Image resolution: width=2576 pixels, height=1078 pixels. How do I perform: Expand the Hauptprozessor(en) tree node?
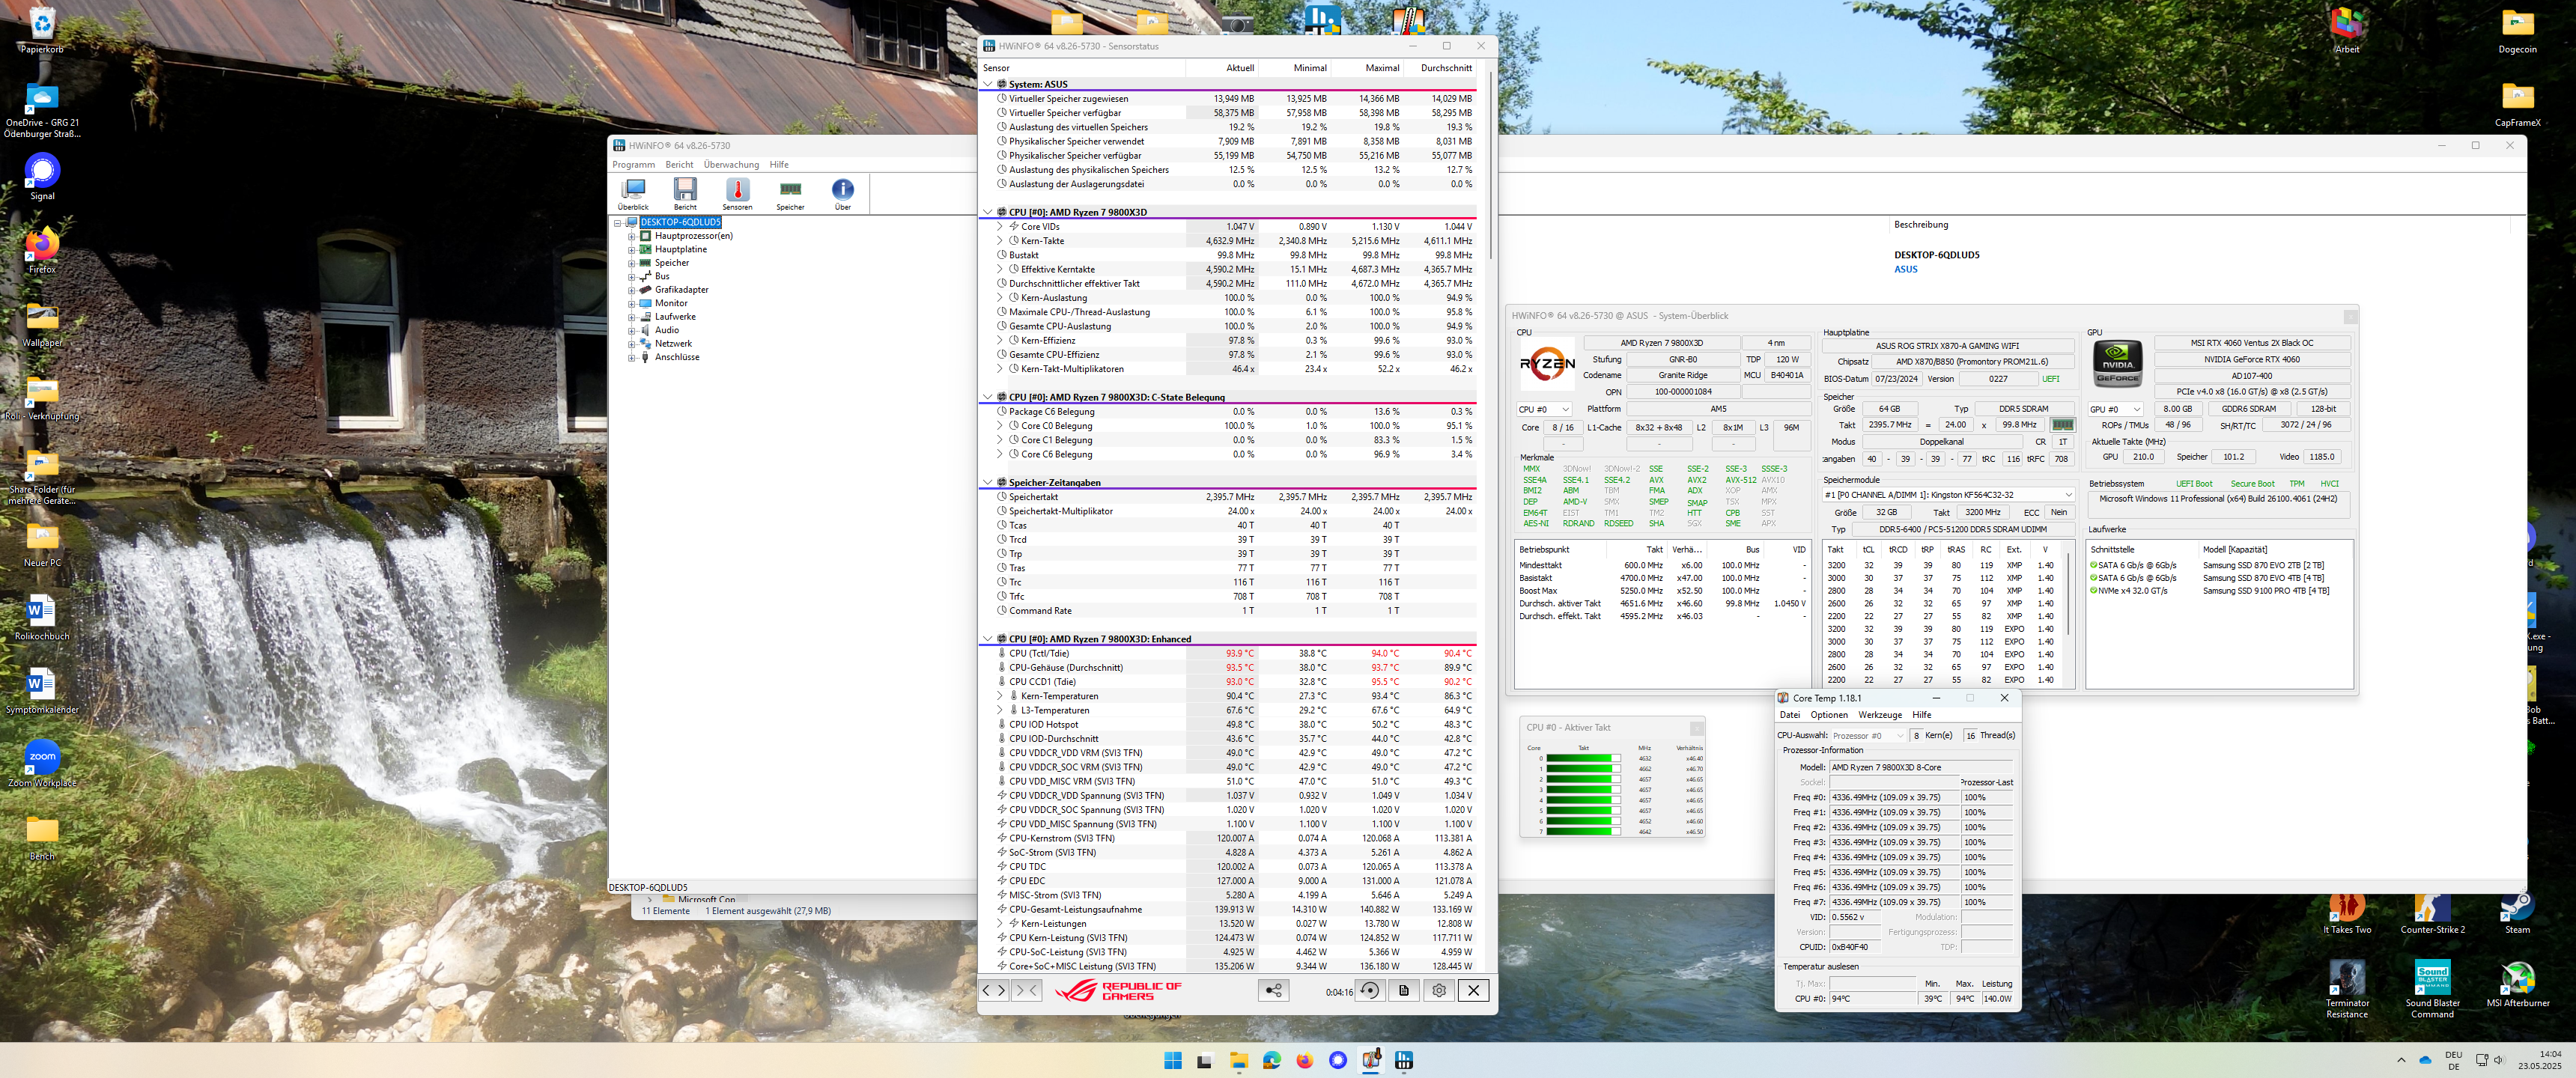pyautogui.click(x=631, y=237)
